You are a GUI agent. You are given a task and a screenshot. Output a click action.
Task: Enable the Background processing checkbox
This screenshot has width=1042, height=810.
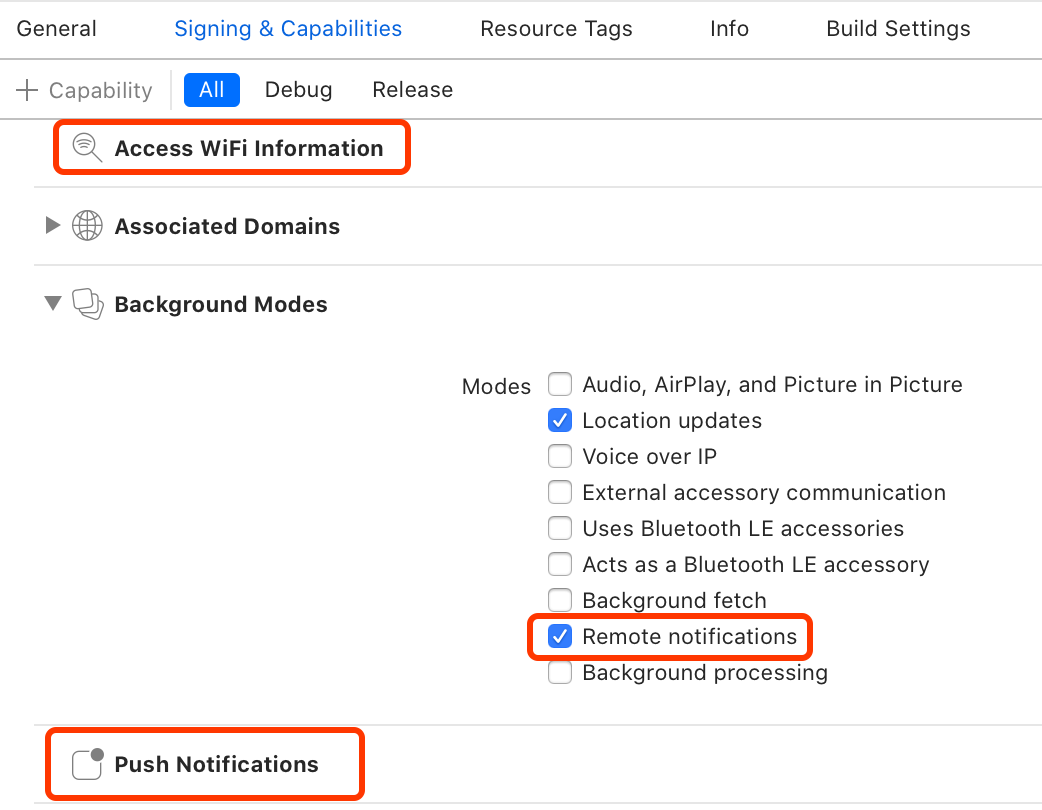[560, 673]
